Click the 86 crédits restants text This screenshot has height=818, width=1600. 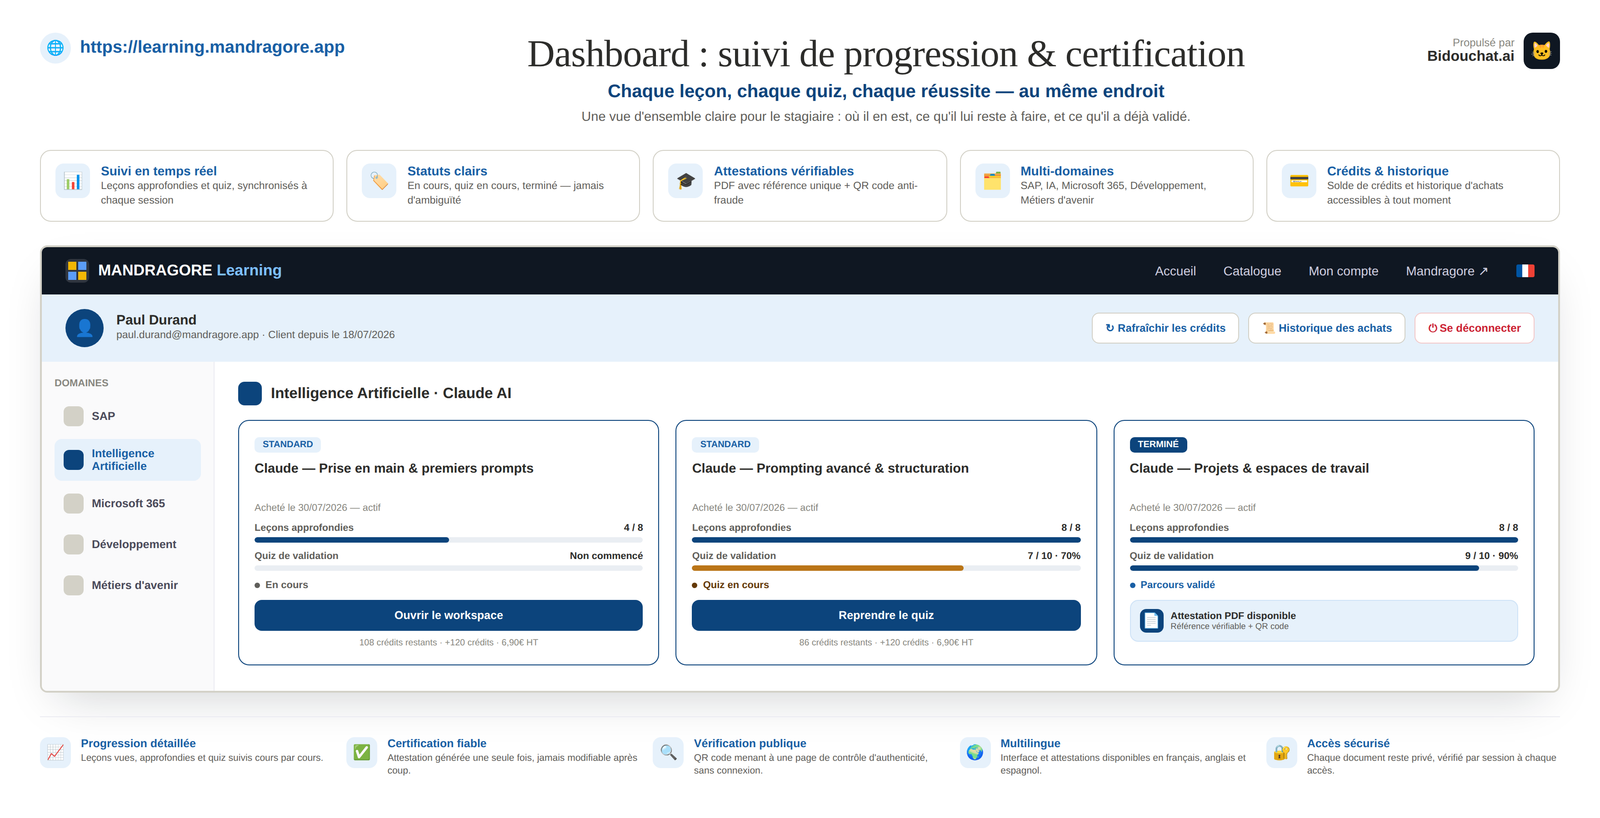835,642
